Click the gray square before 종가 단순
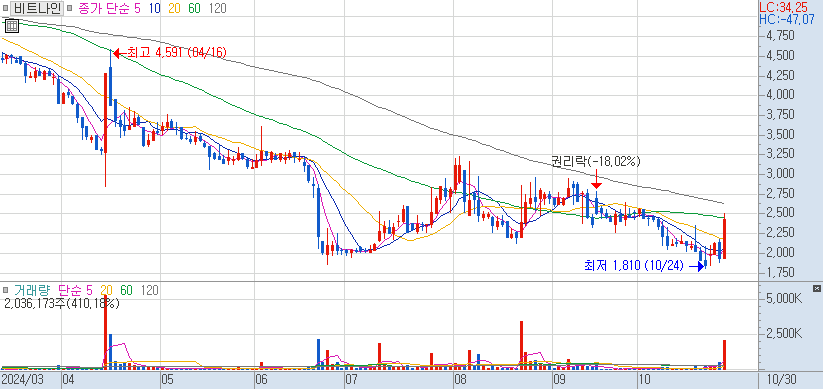 tap(70, 8)
